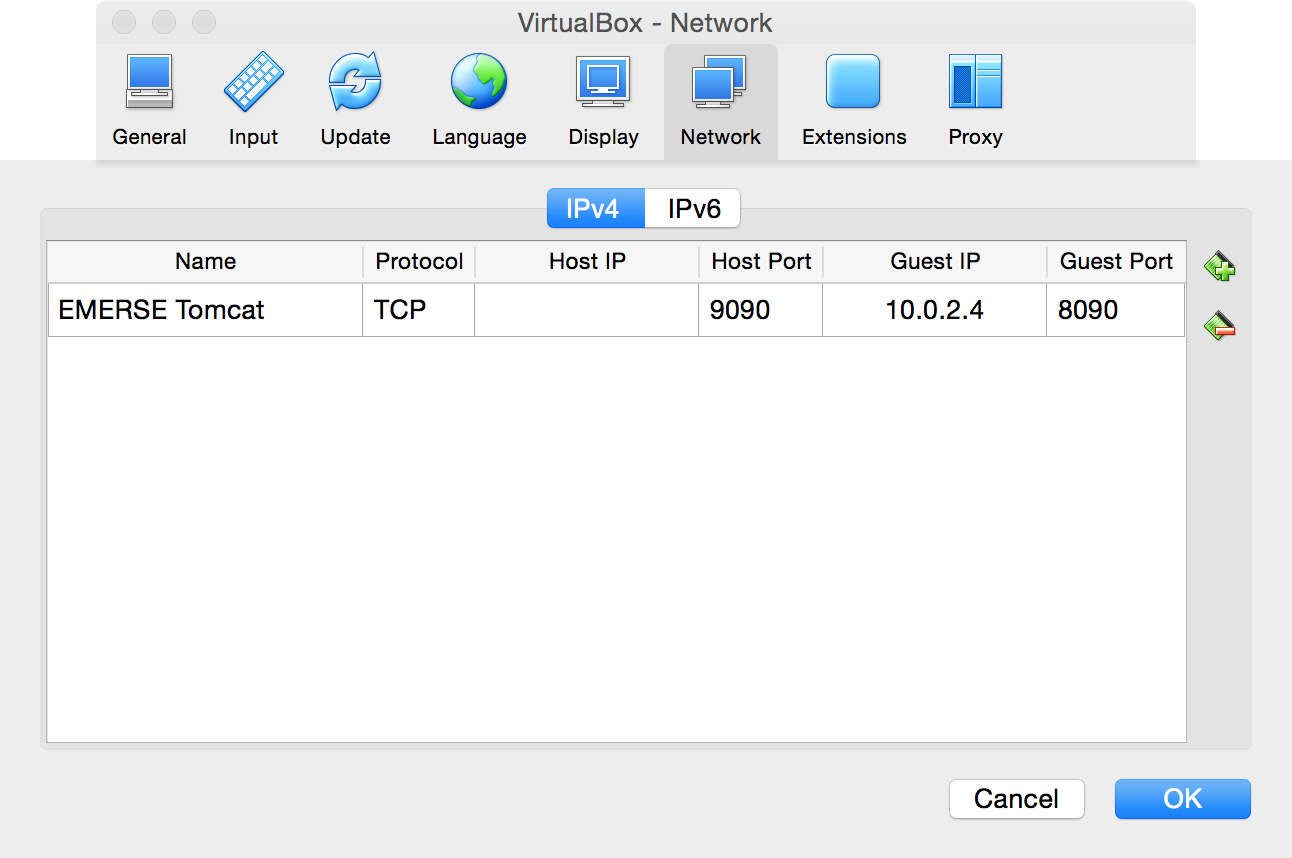Select the TCP protocol cell
Screen dimensions: 1292x858
(x=419, y=310)
